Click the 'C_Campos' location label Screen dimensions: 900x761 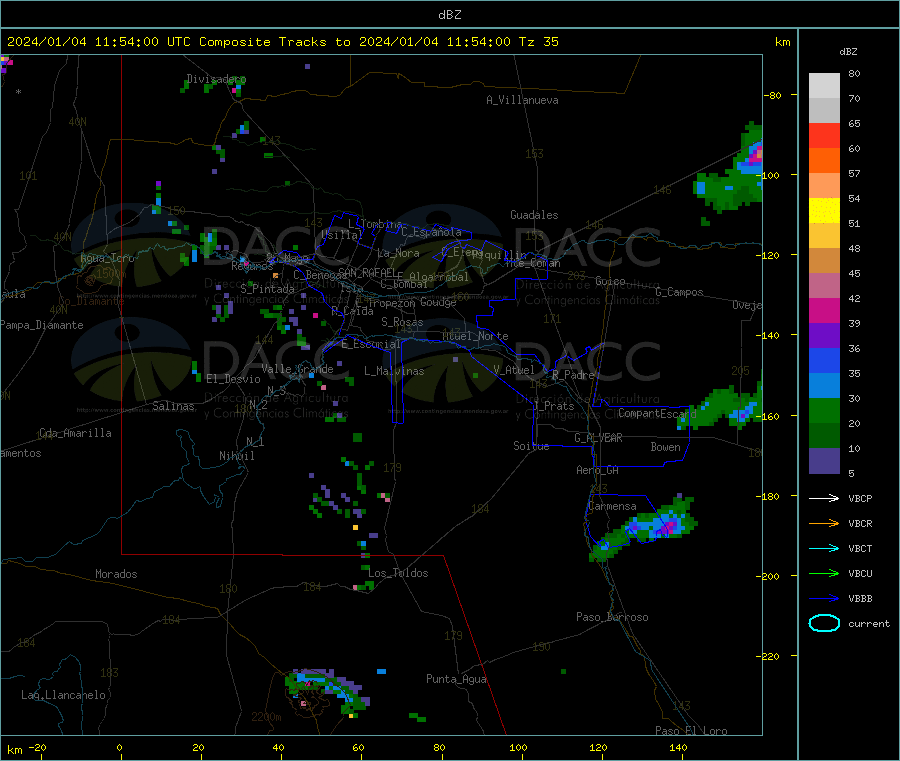click(x=680, y=292)
